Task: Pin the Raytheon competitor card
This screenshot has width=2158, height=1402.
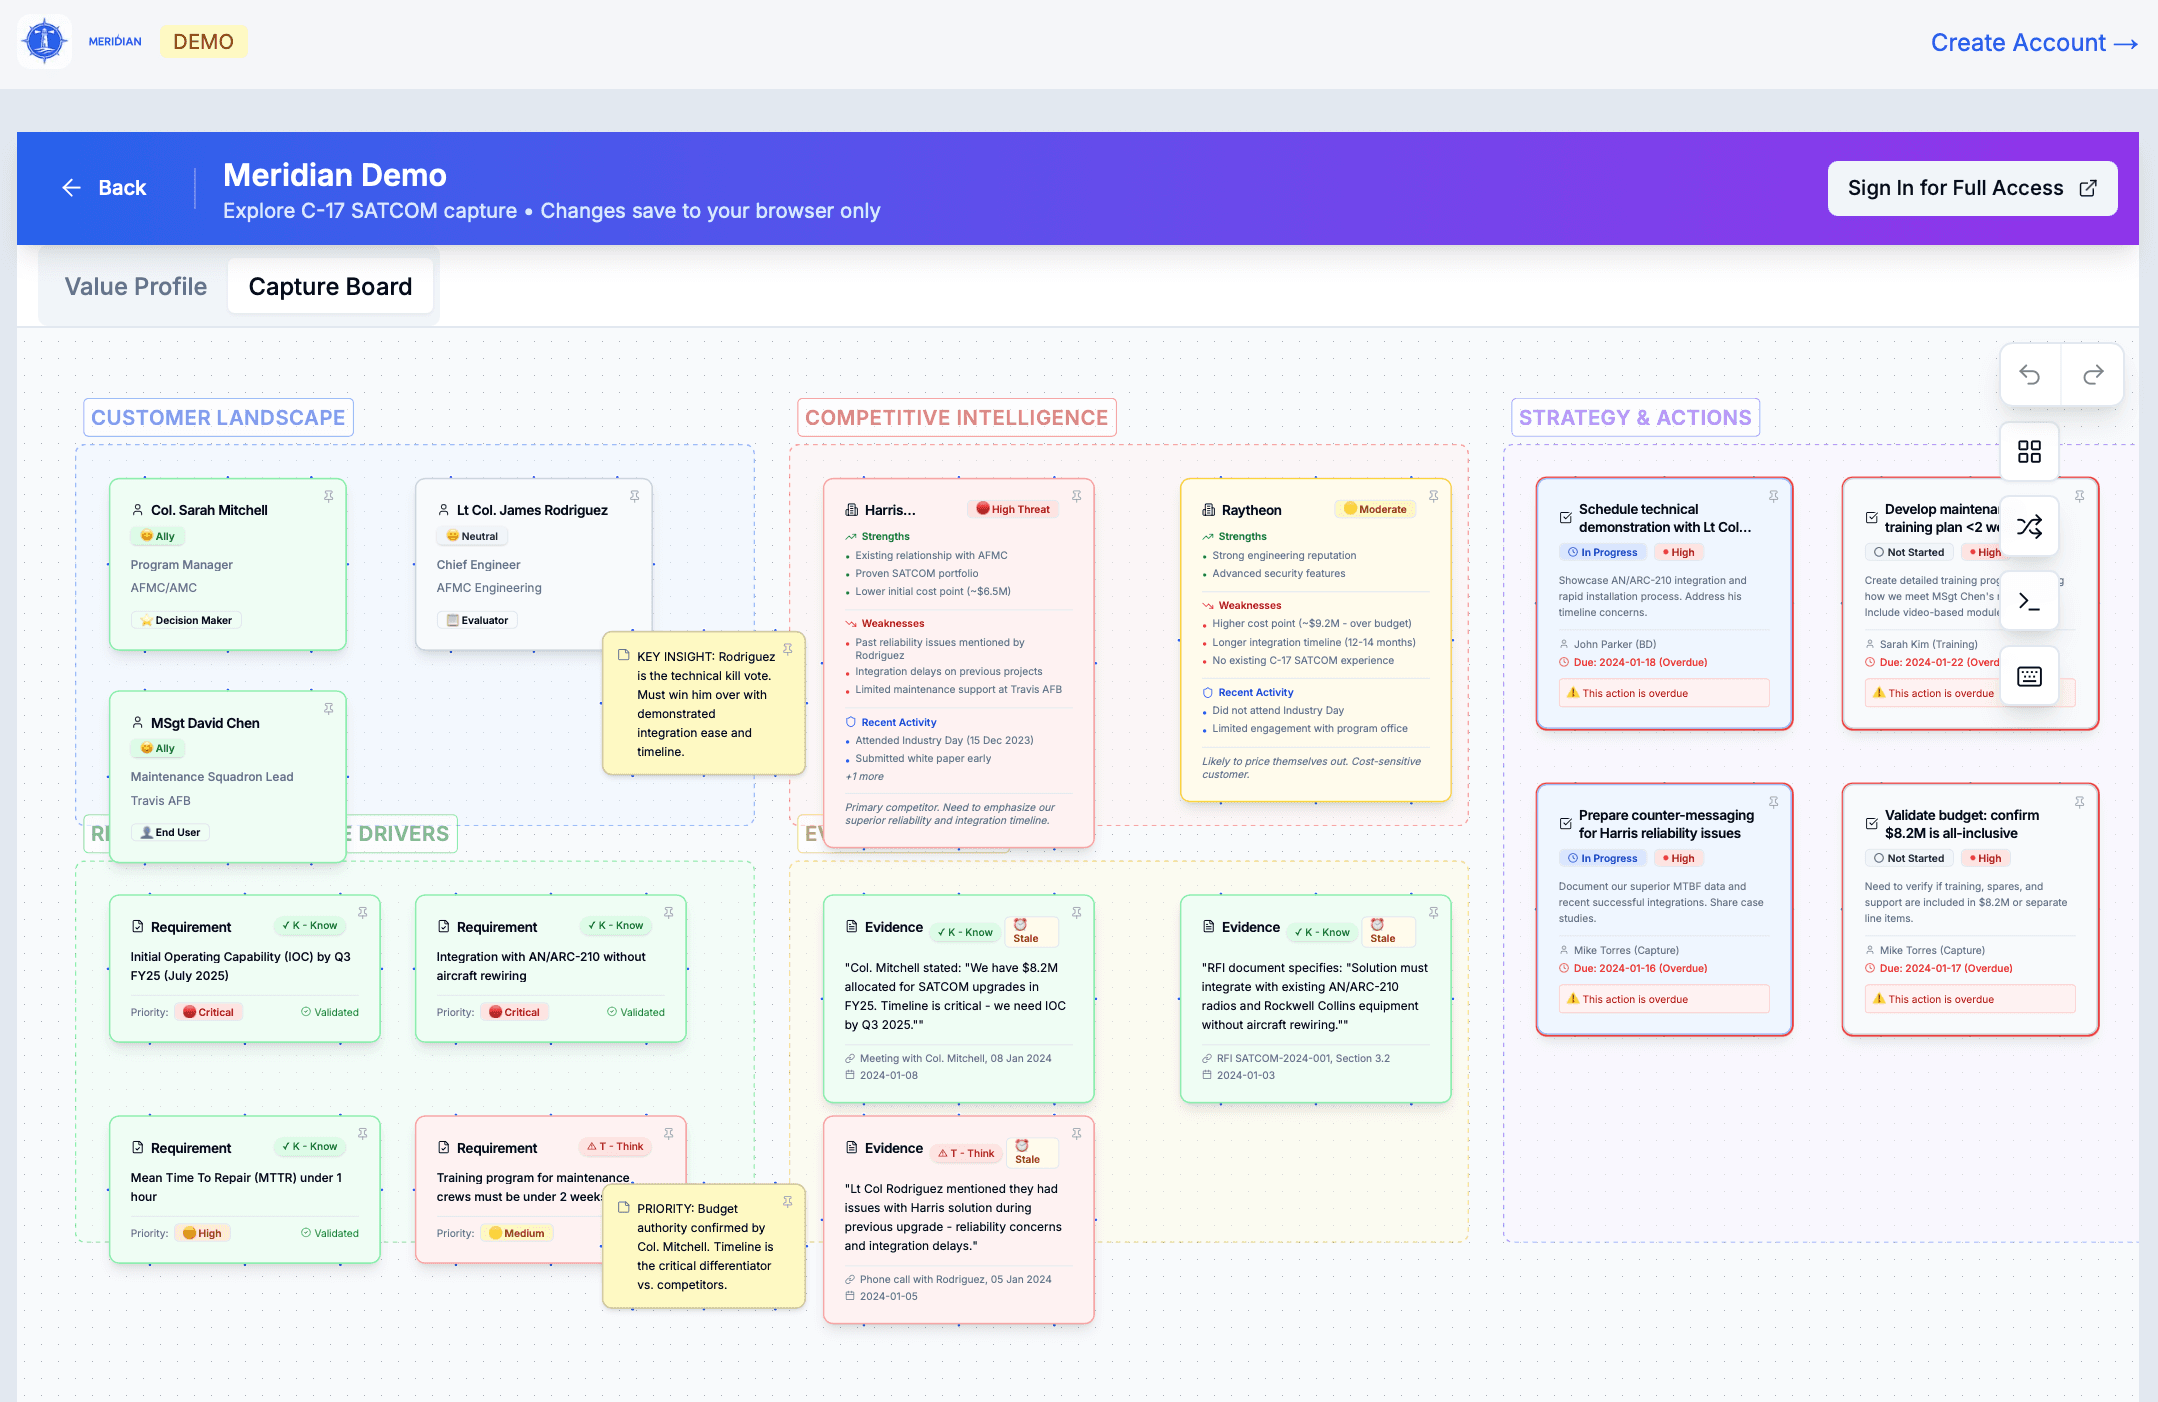Action: 1433,496
